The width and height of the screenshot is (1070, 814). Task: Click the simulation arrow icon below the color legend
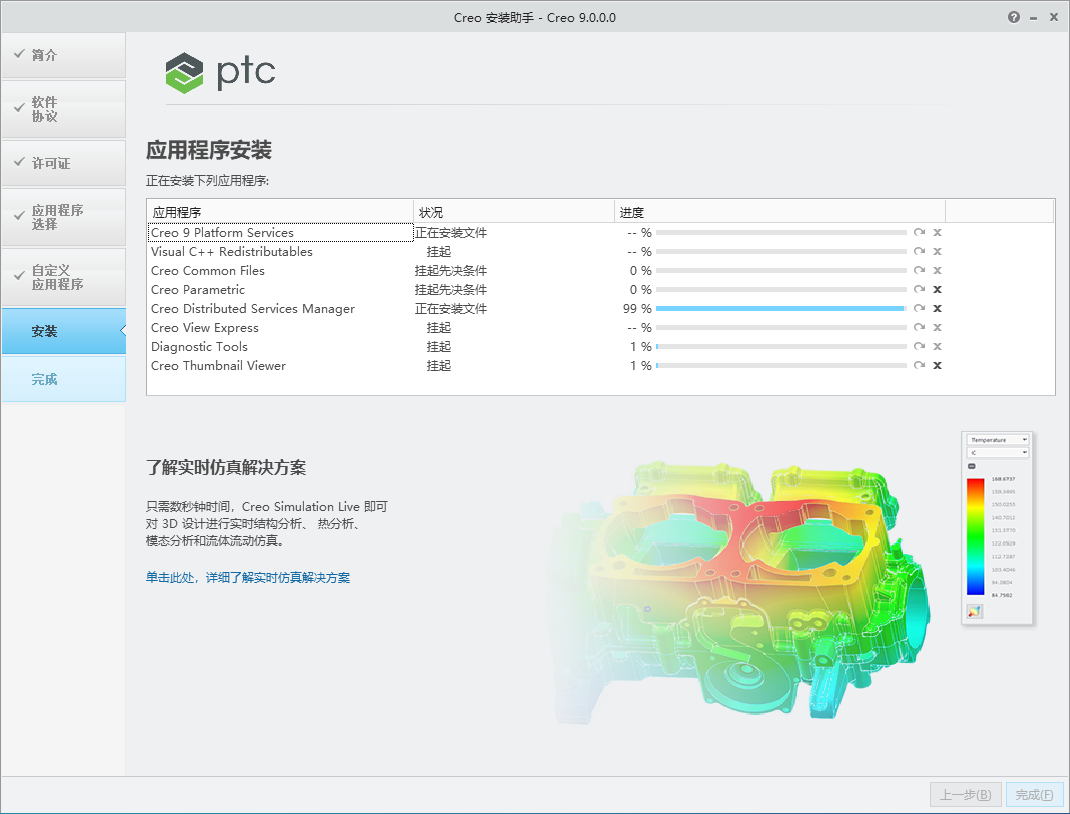tap(974, 610)
